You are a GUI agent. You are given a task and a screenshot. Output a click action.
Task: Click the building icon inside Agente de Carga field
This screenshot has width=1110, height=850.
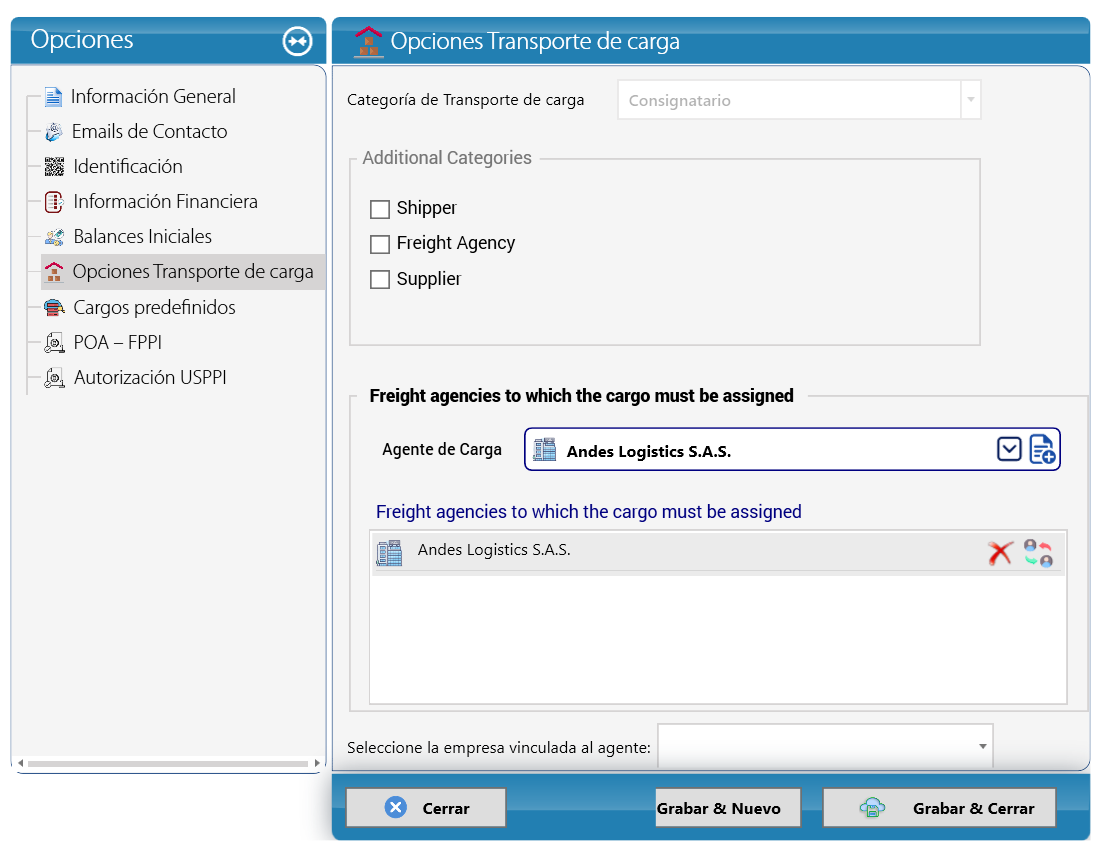544,449
